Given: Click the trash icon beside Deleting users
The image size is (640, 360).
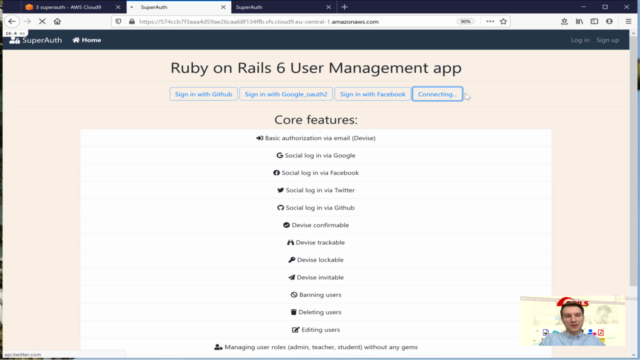Looking at the screenshot, I should tap(293, 312).
